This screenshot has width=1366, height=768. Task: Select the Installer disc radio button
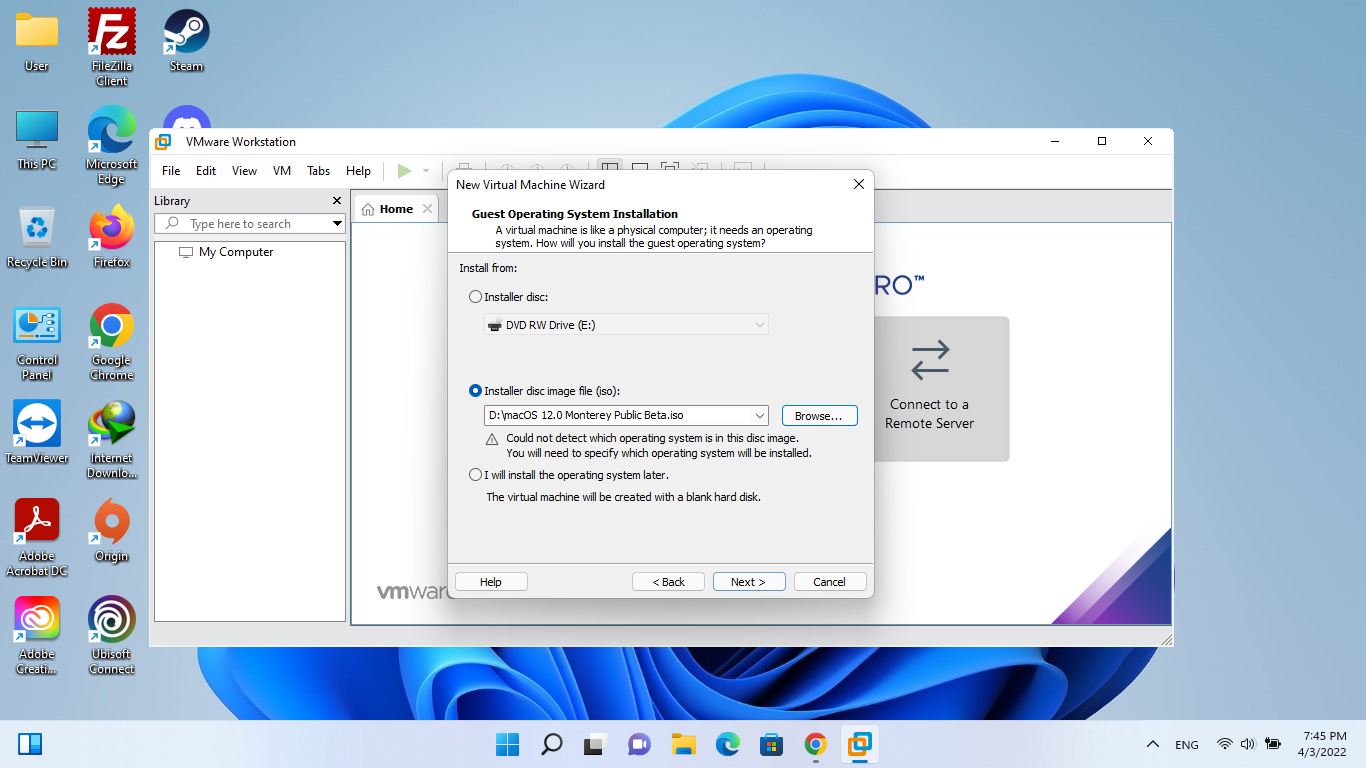475,297
